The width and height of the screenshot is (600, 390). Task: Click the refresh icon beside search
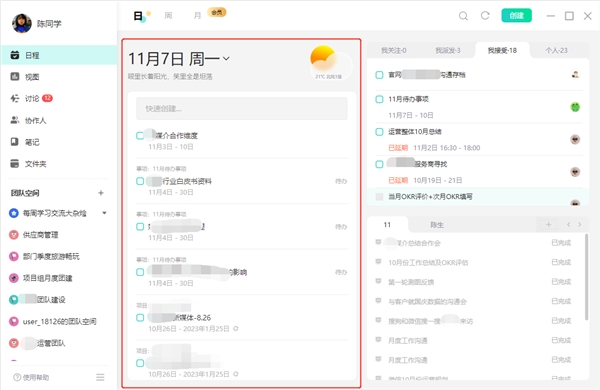(485, 16)
